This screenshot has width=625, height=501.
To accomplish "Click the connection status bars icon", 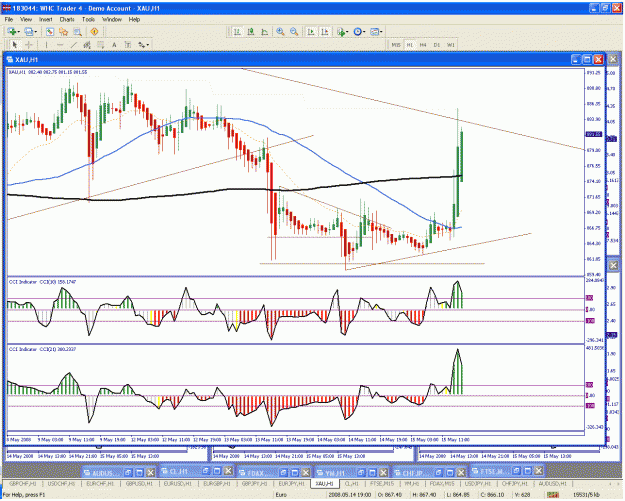I will (552, 495).
